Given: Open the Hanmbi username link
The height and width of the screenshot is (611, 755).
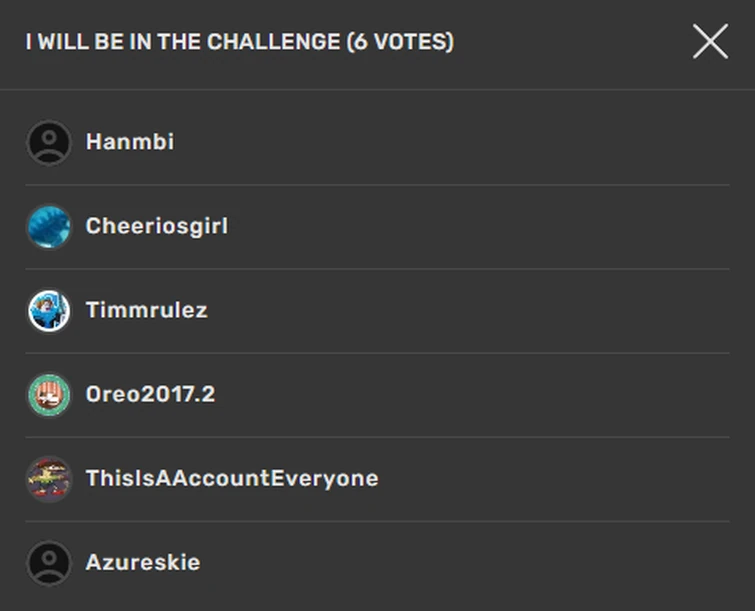Looking at the screenshot, I should click(130, 142).
